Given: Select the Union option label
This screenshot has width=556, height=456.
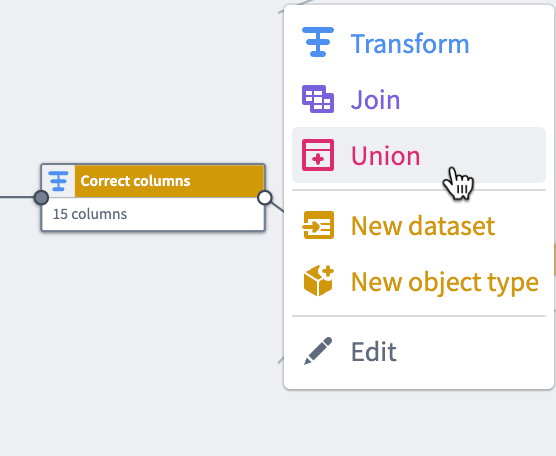Looking at the screenshot, I should pyautogui.click(x=385, y=156).
